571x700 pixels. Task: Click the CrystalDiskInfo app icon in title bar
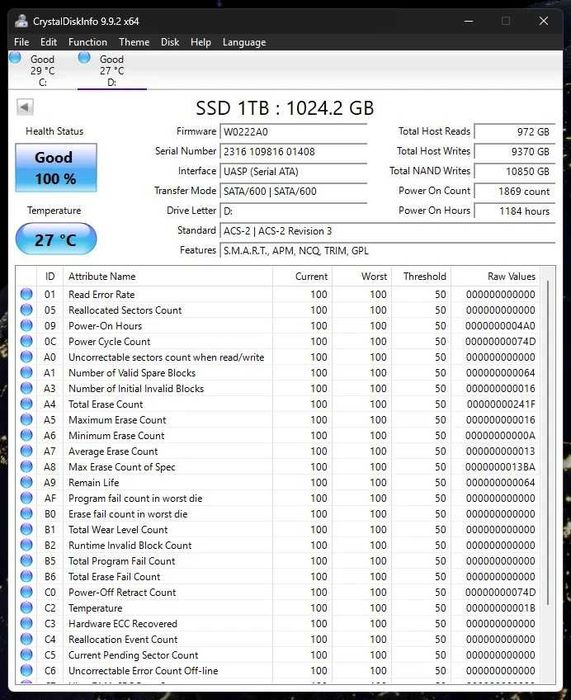(x=21, y=21)
